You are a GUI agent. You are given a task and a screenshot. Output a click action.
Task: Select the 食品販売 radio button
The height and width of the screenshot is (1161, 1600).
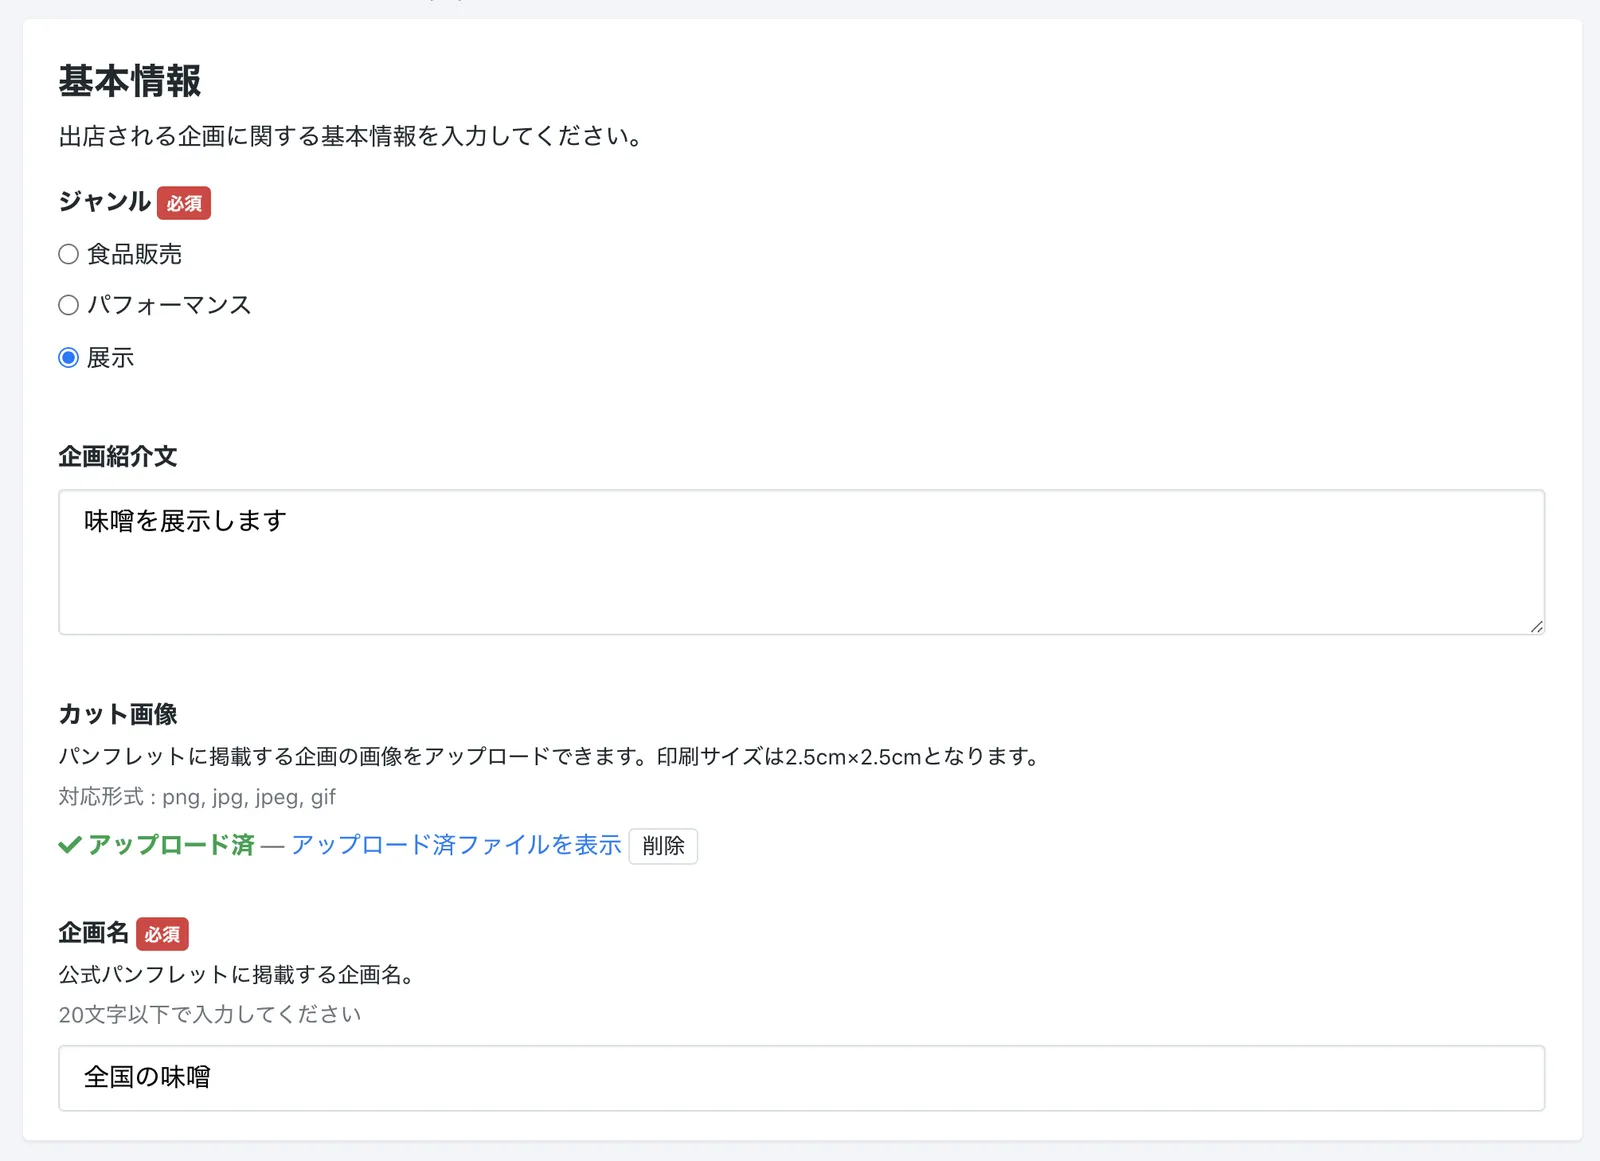tap(68, 254)
